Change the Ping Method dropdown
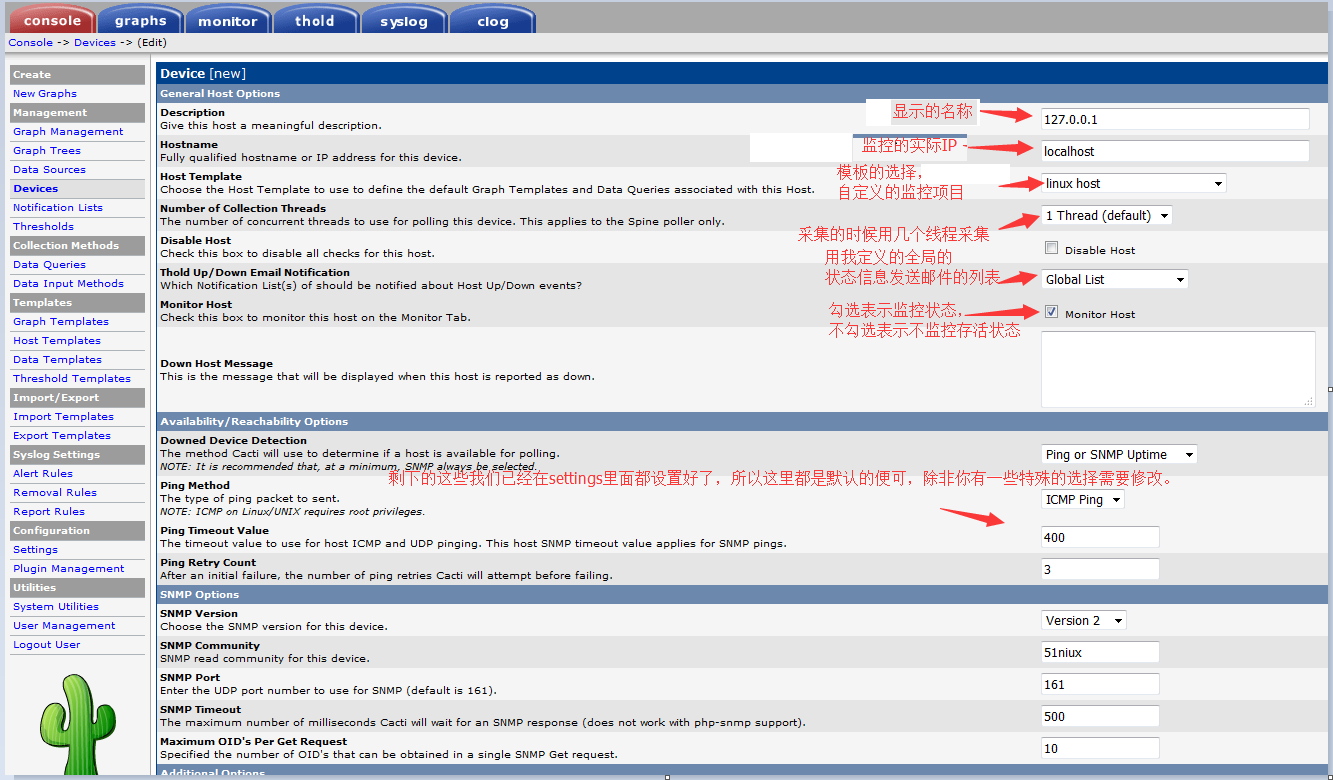This screenshot has width=1333, height=780. pyautogui.click(x=1083, y=500)
